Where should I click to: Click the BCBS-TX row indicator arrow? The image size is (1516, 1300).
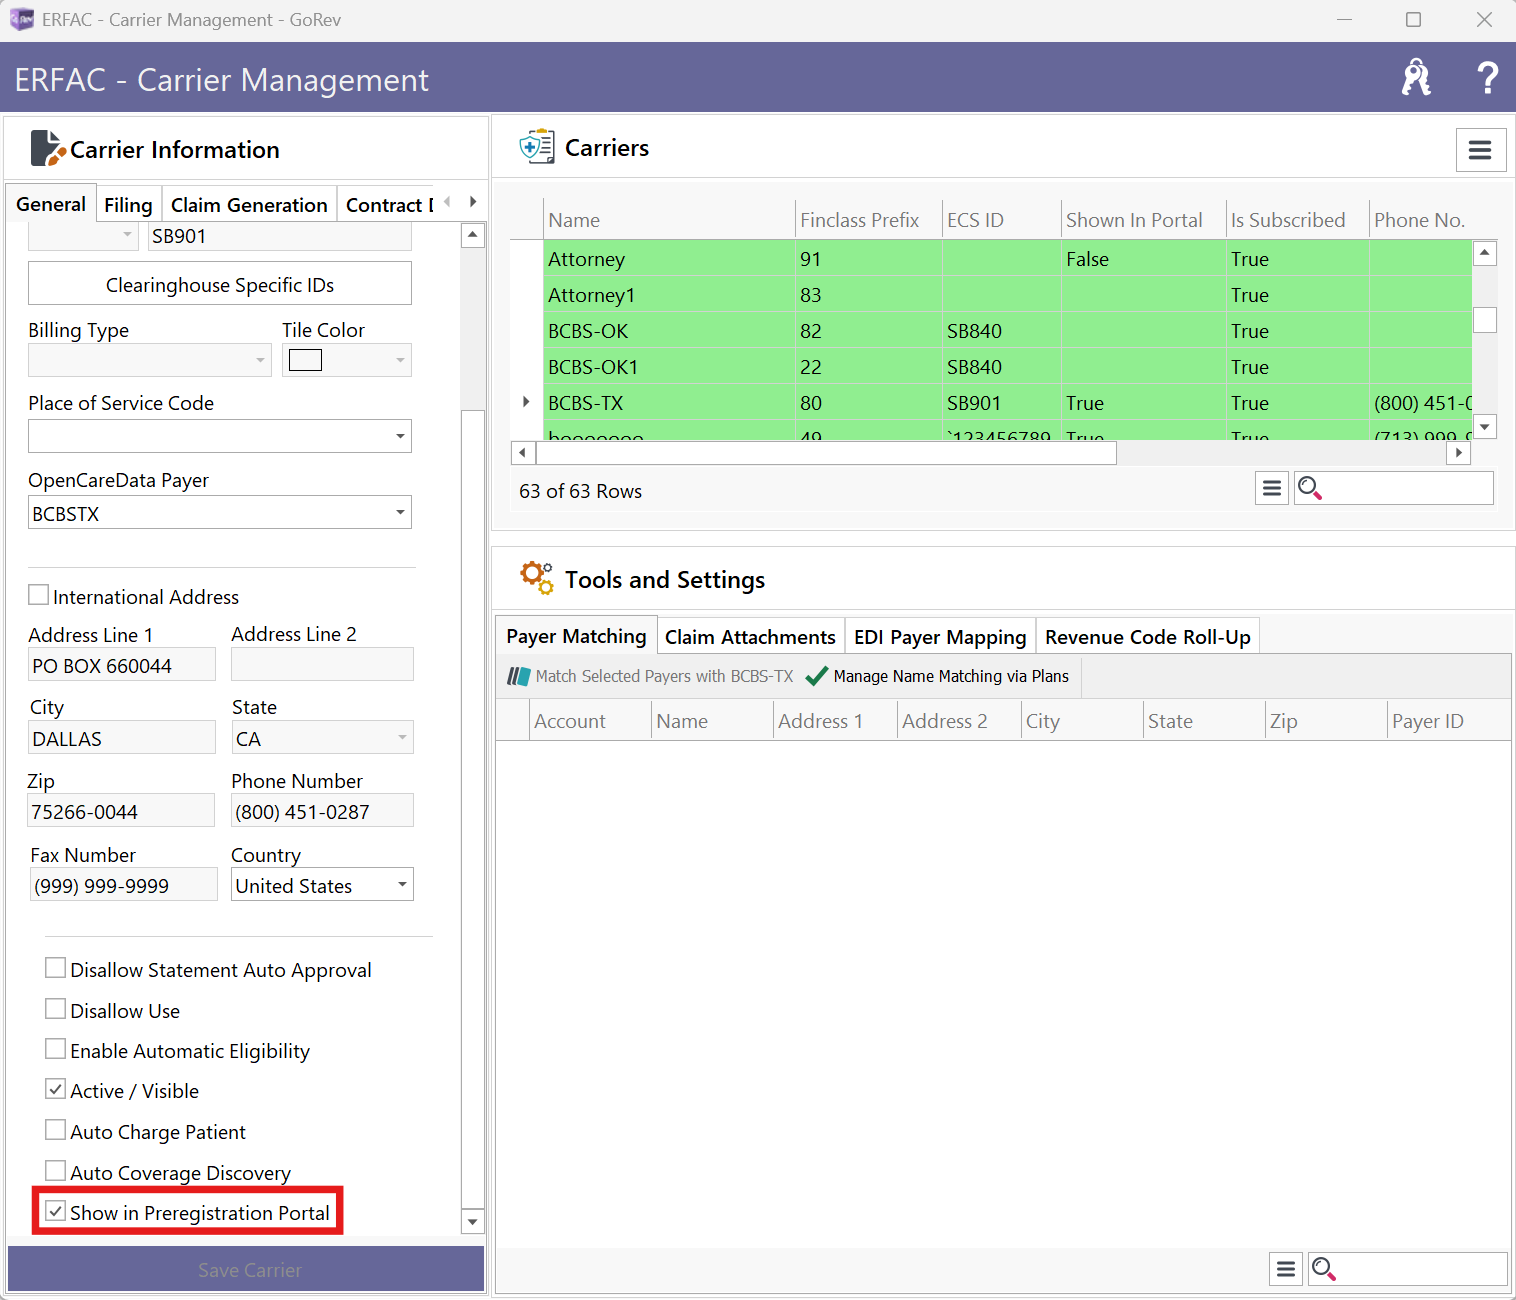tap(526, 402)
